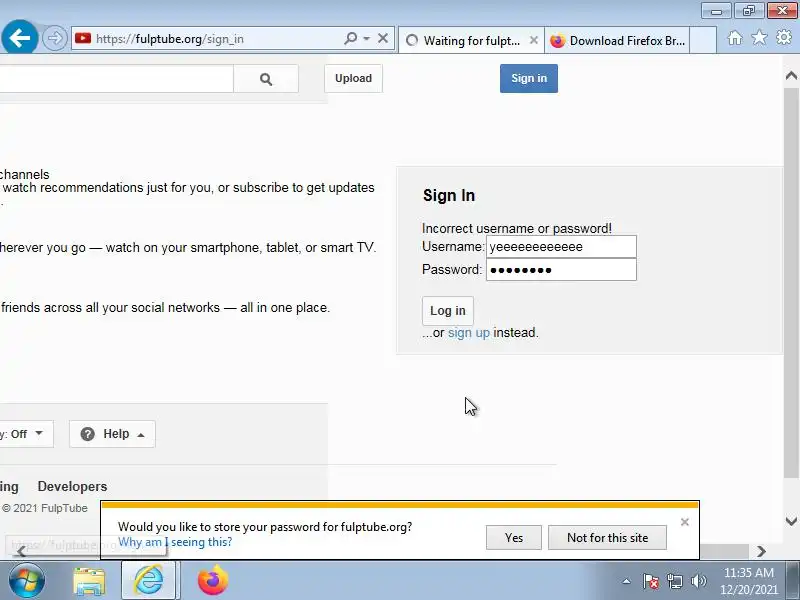The width and height of the screenshot is (800, 600).
Task: Open the address bar autocomplete dropdown arrow
Action: (x=366, y=38)
